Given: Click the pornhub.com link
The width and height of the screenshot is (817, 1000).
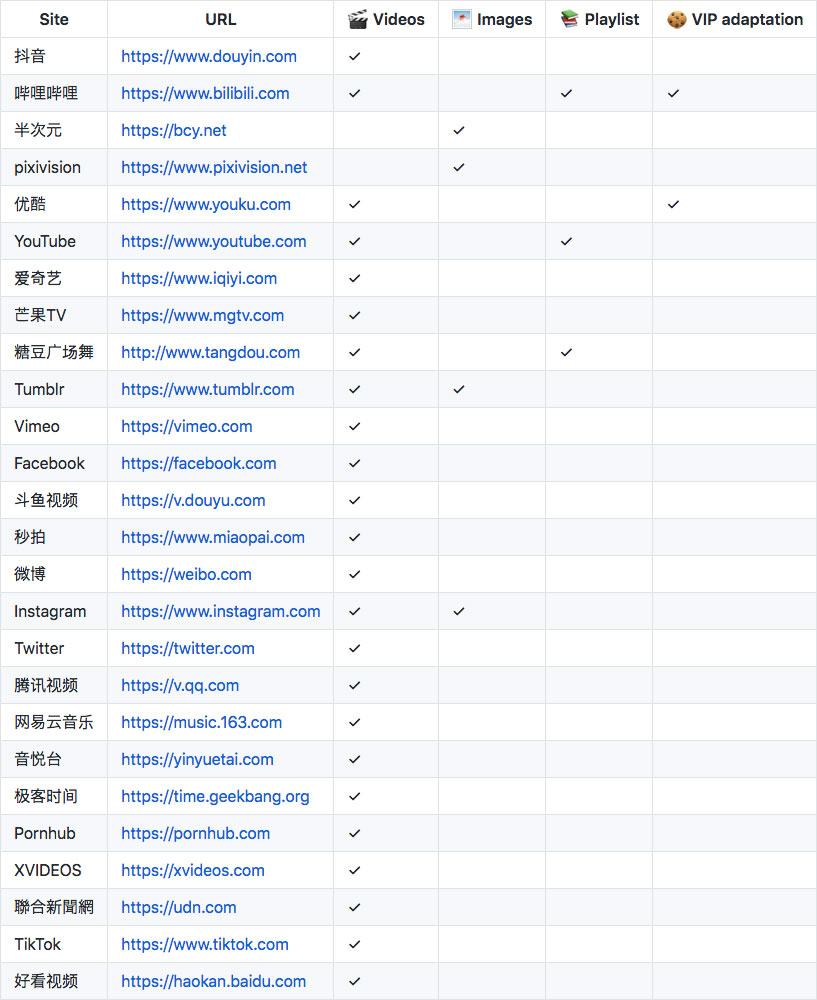Looking at the screenshot, I should click(x=195, y=833).
